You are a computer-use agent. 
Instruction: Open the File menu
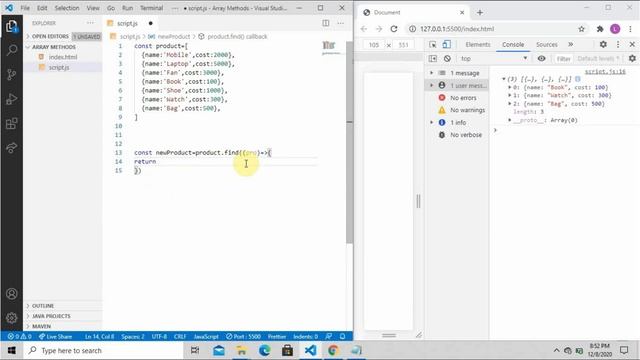25,8
